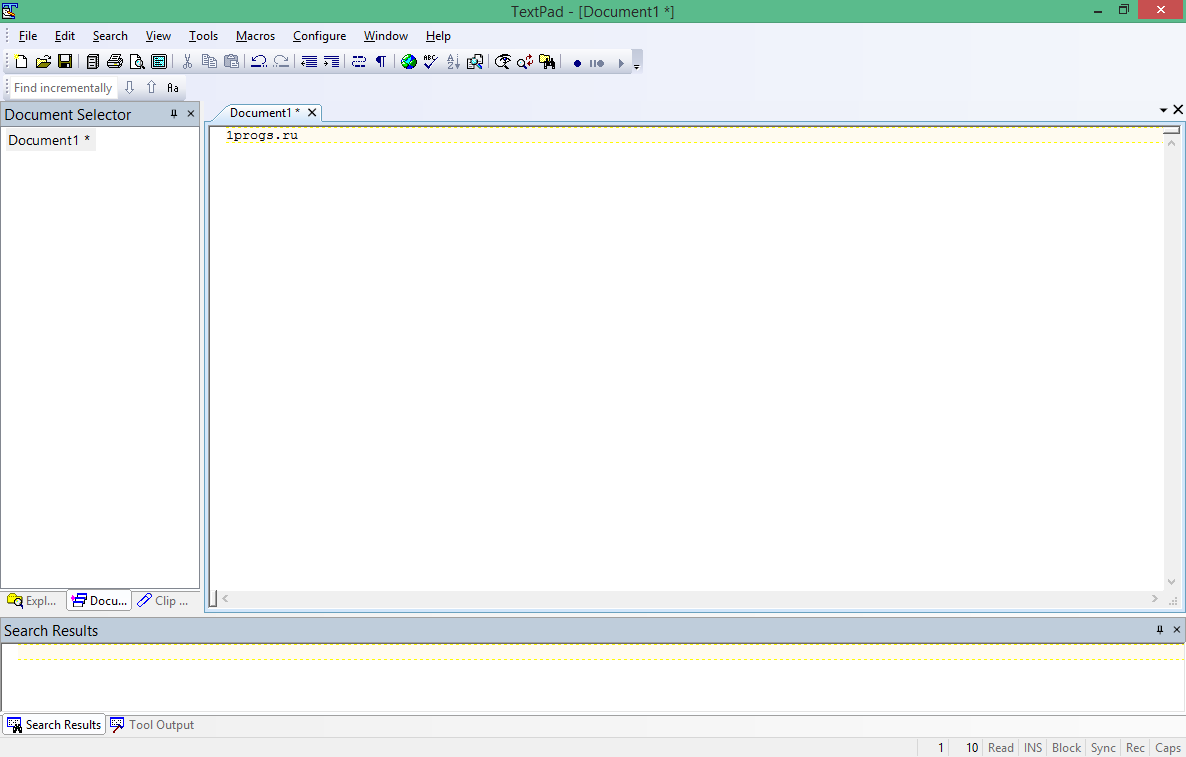Screen dimensions: 1186x757
Task: Click the Open File folder icon
Action: click(43, 62)
